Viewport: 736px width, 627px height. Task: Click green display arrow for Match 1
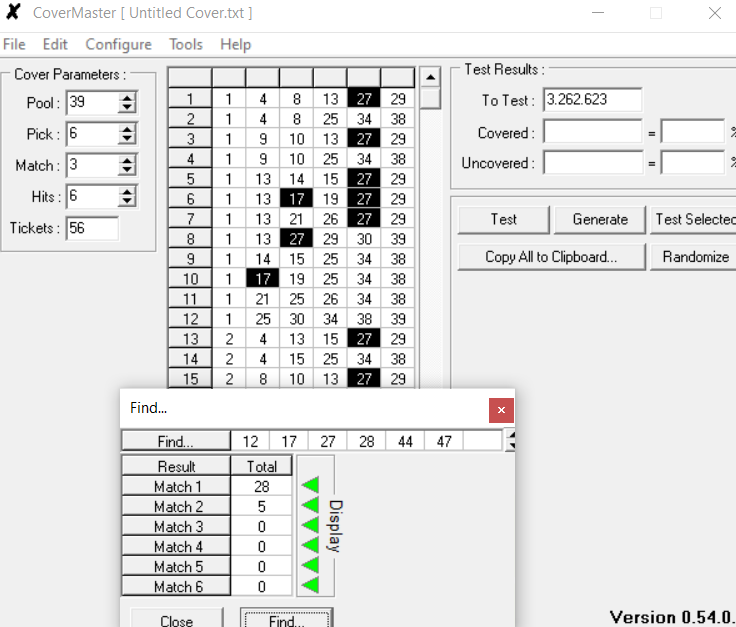310,485
